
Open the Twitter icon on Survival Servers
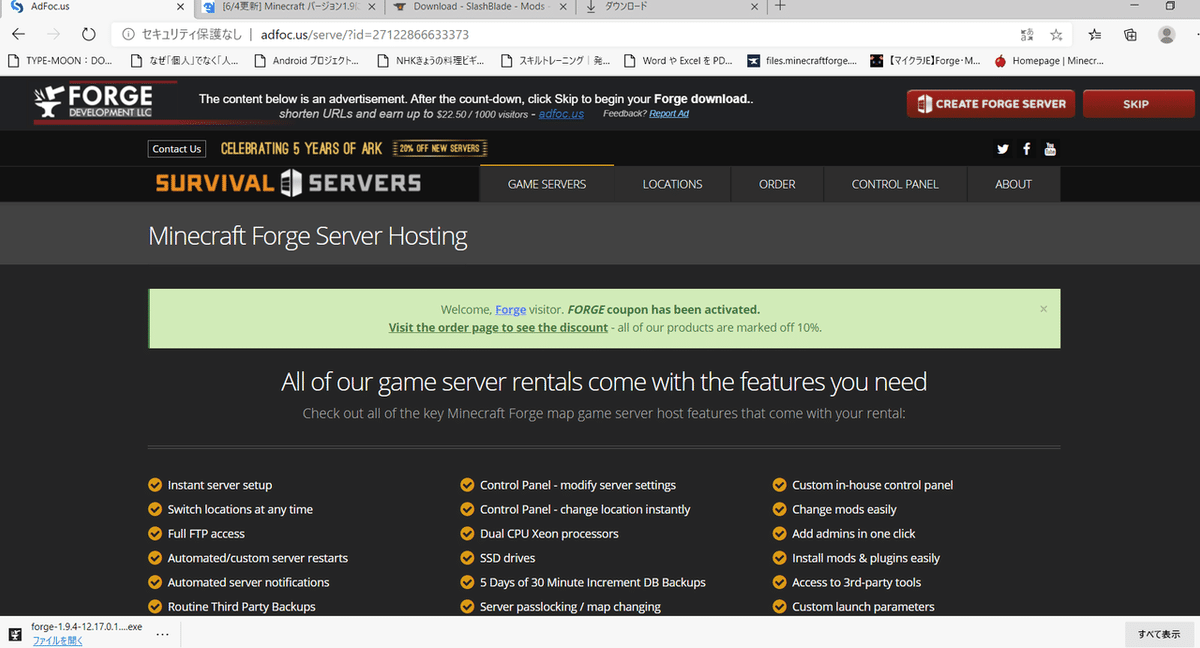[1003, 149]
